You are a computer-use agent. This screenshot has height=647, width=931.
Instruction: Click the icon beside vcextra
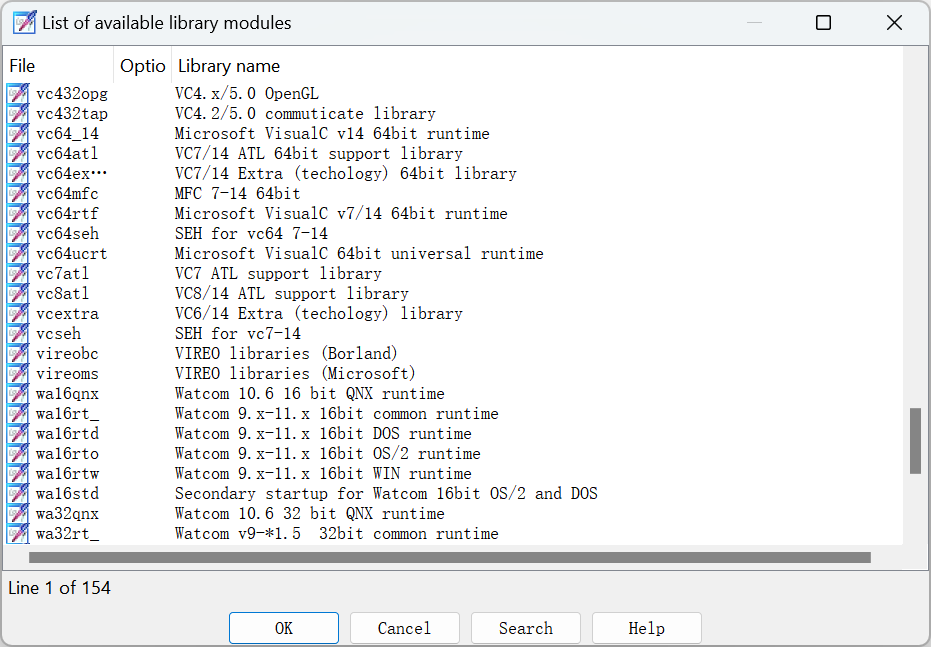18,313
